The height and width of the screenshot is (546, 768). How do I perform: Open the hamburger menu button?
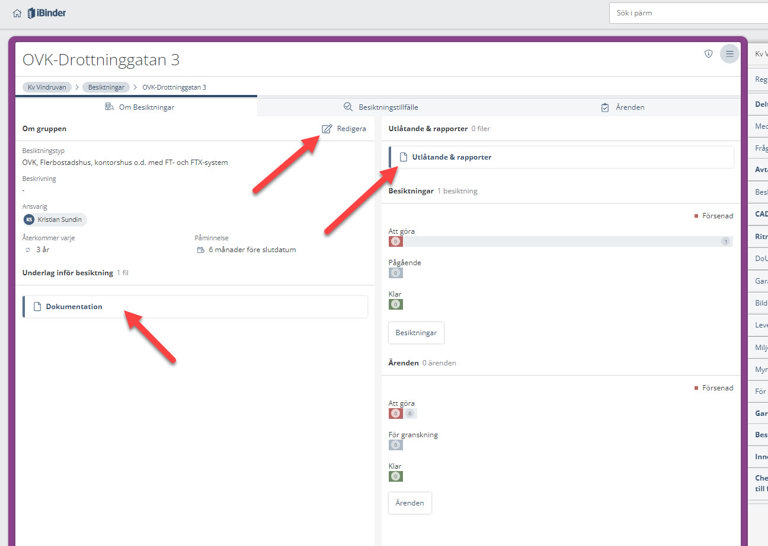click(730, 54)
